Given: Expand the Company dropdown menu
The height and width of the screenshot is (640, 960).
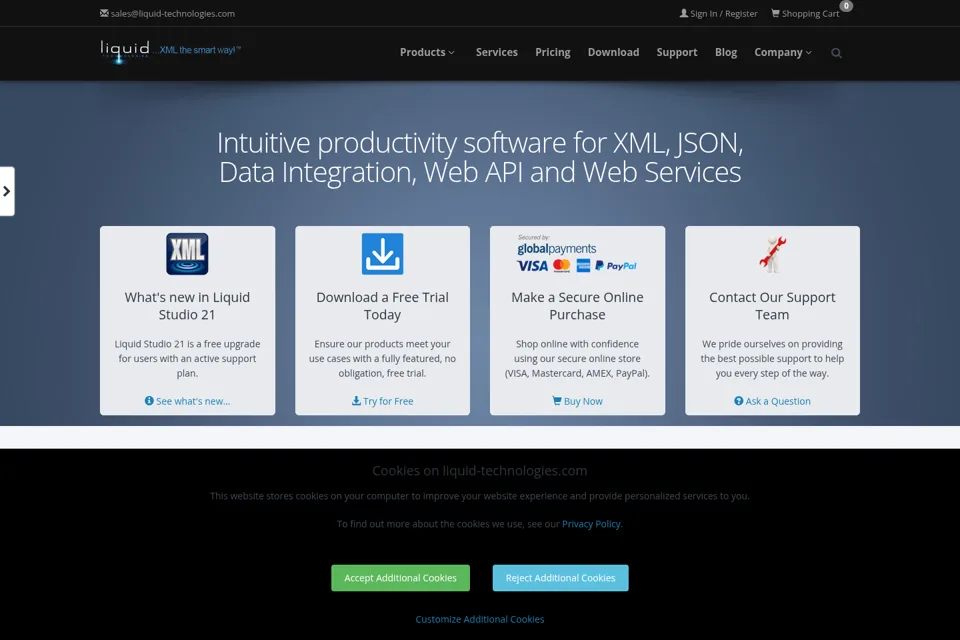Looking at the screenshot, I should (783, 53).
